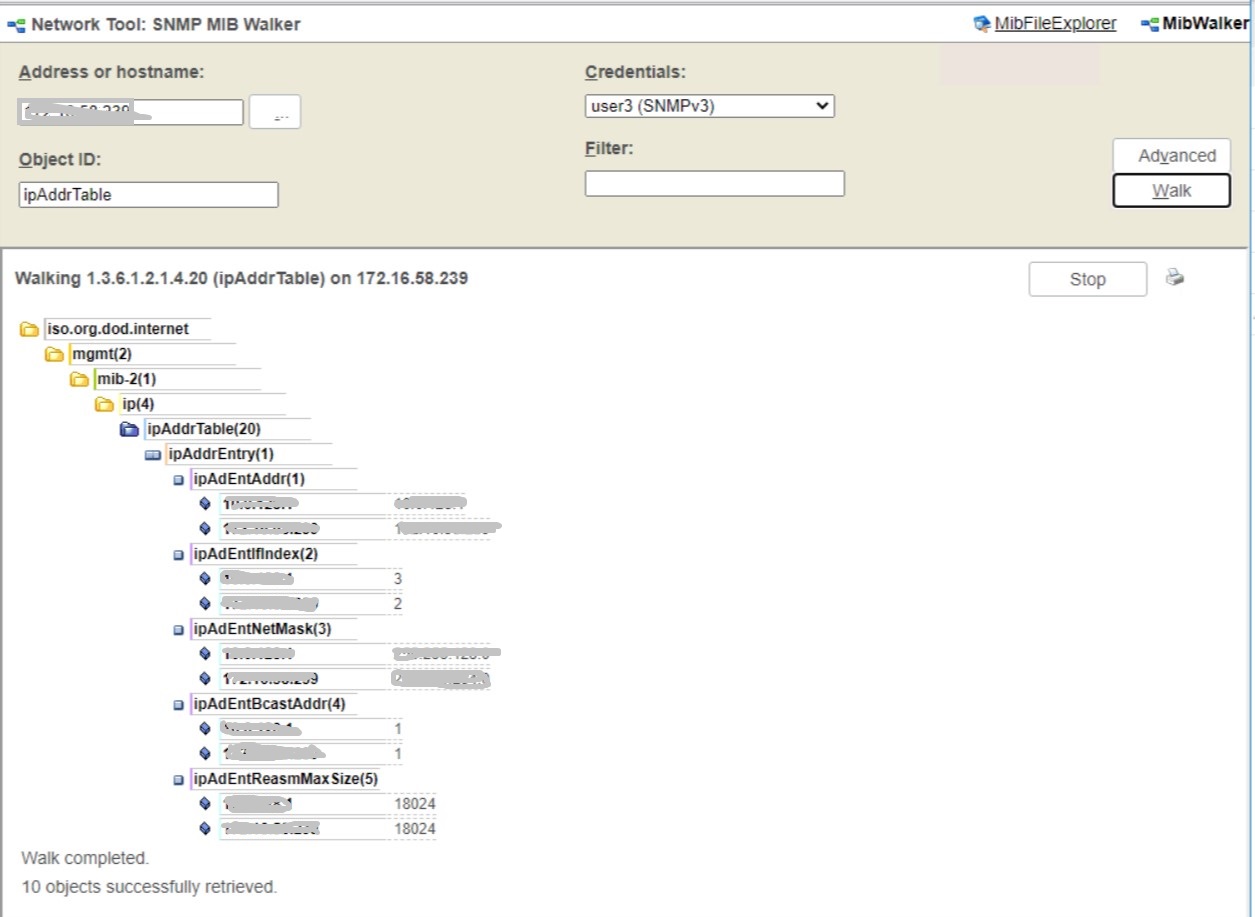Click inside the Filter input field
Image resolution: width=1255 pixels, height=917 pixels.
click(713, 183)
